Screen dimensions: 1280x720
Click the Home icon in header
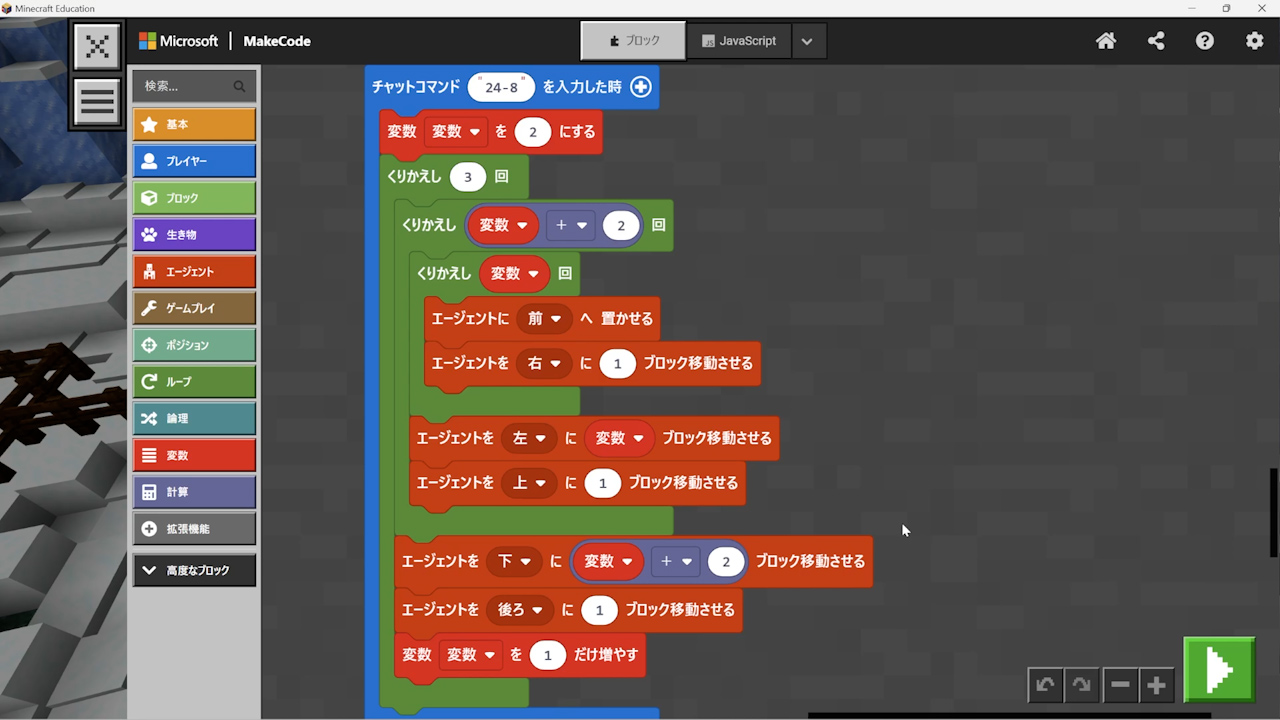coord(1106,41)
